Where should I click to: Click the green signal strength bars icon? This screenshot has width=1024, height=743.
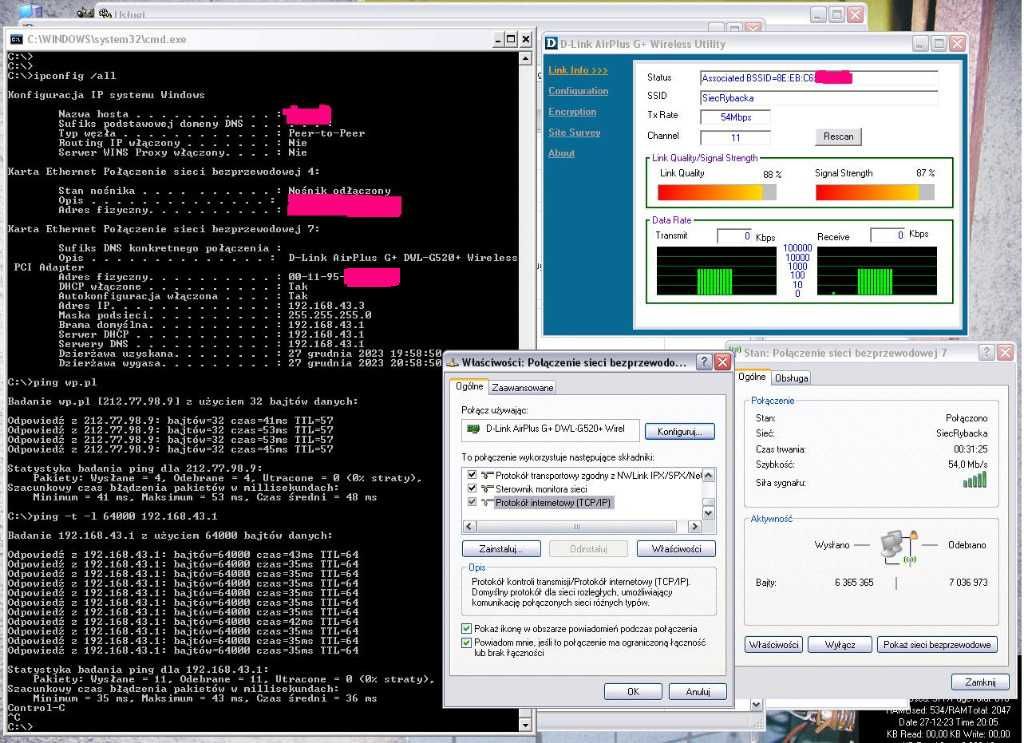[x=974, y=481]
